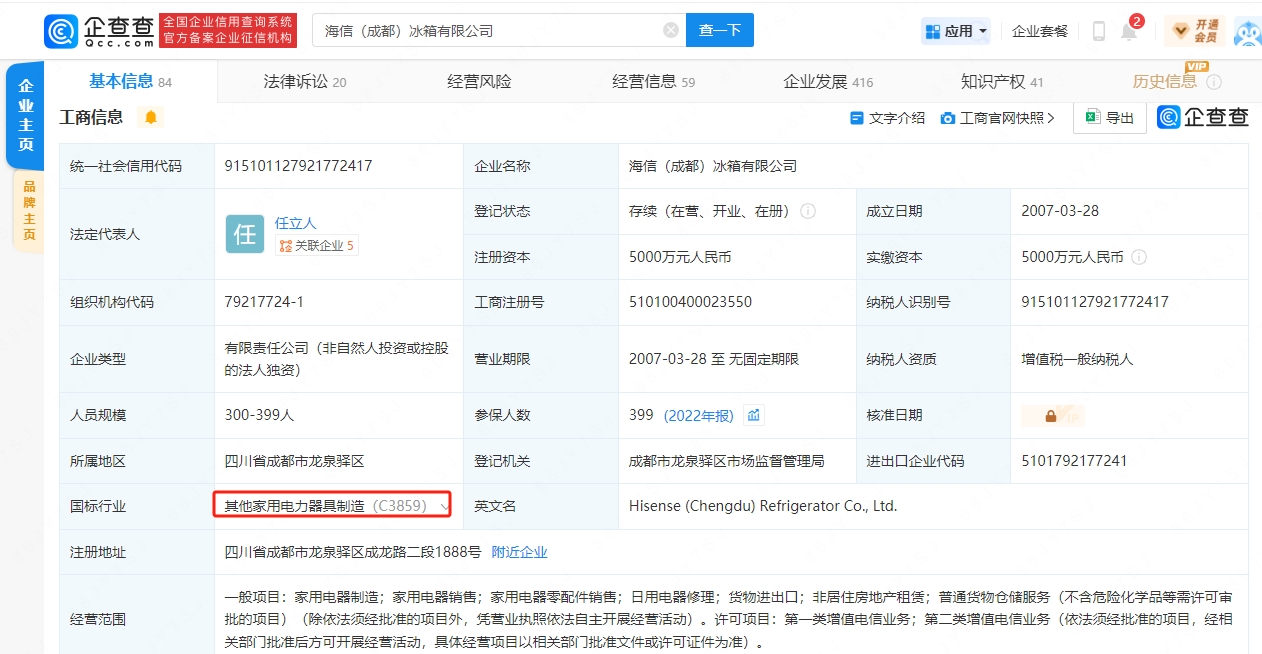Click the credit code 915101127921772417
1262x654 pixels.
click(298, 166)
